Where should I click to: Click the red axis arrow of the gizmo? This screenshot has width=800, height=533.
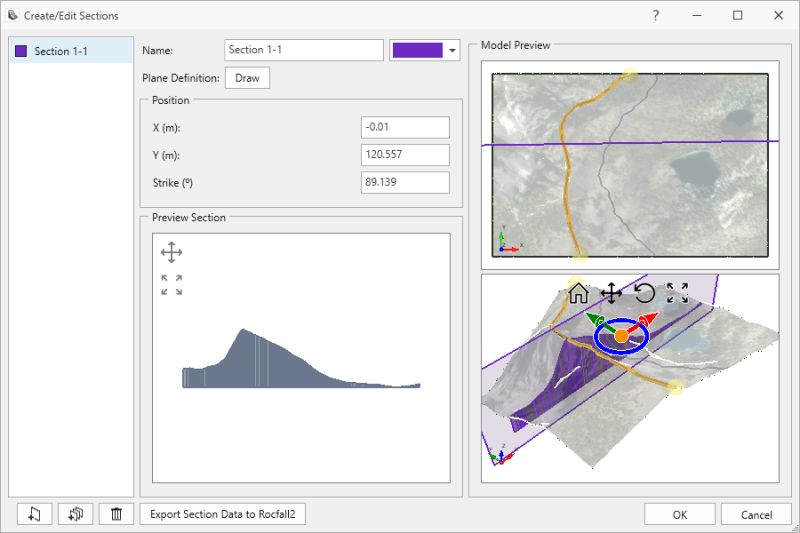pos(647,321)
